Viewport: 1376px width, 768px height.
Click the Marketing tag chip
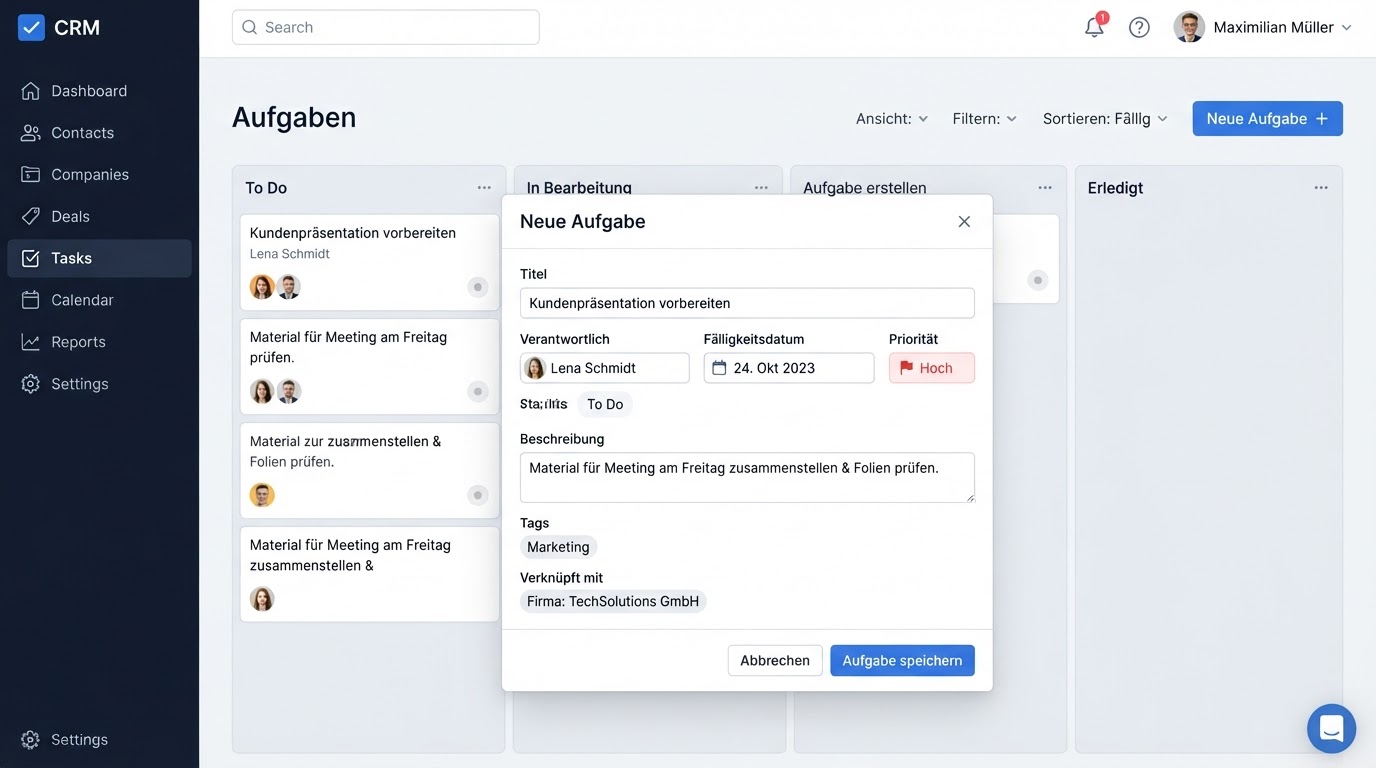pyautogui.click(x=558, y=547)
